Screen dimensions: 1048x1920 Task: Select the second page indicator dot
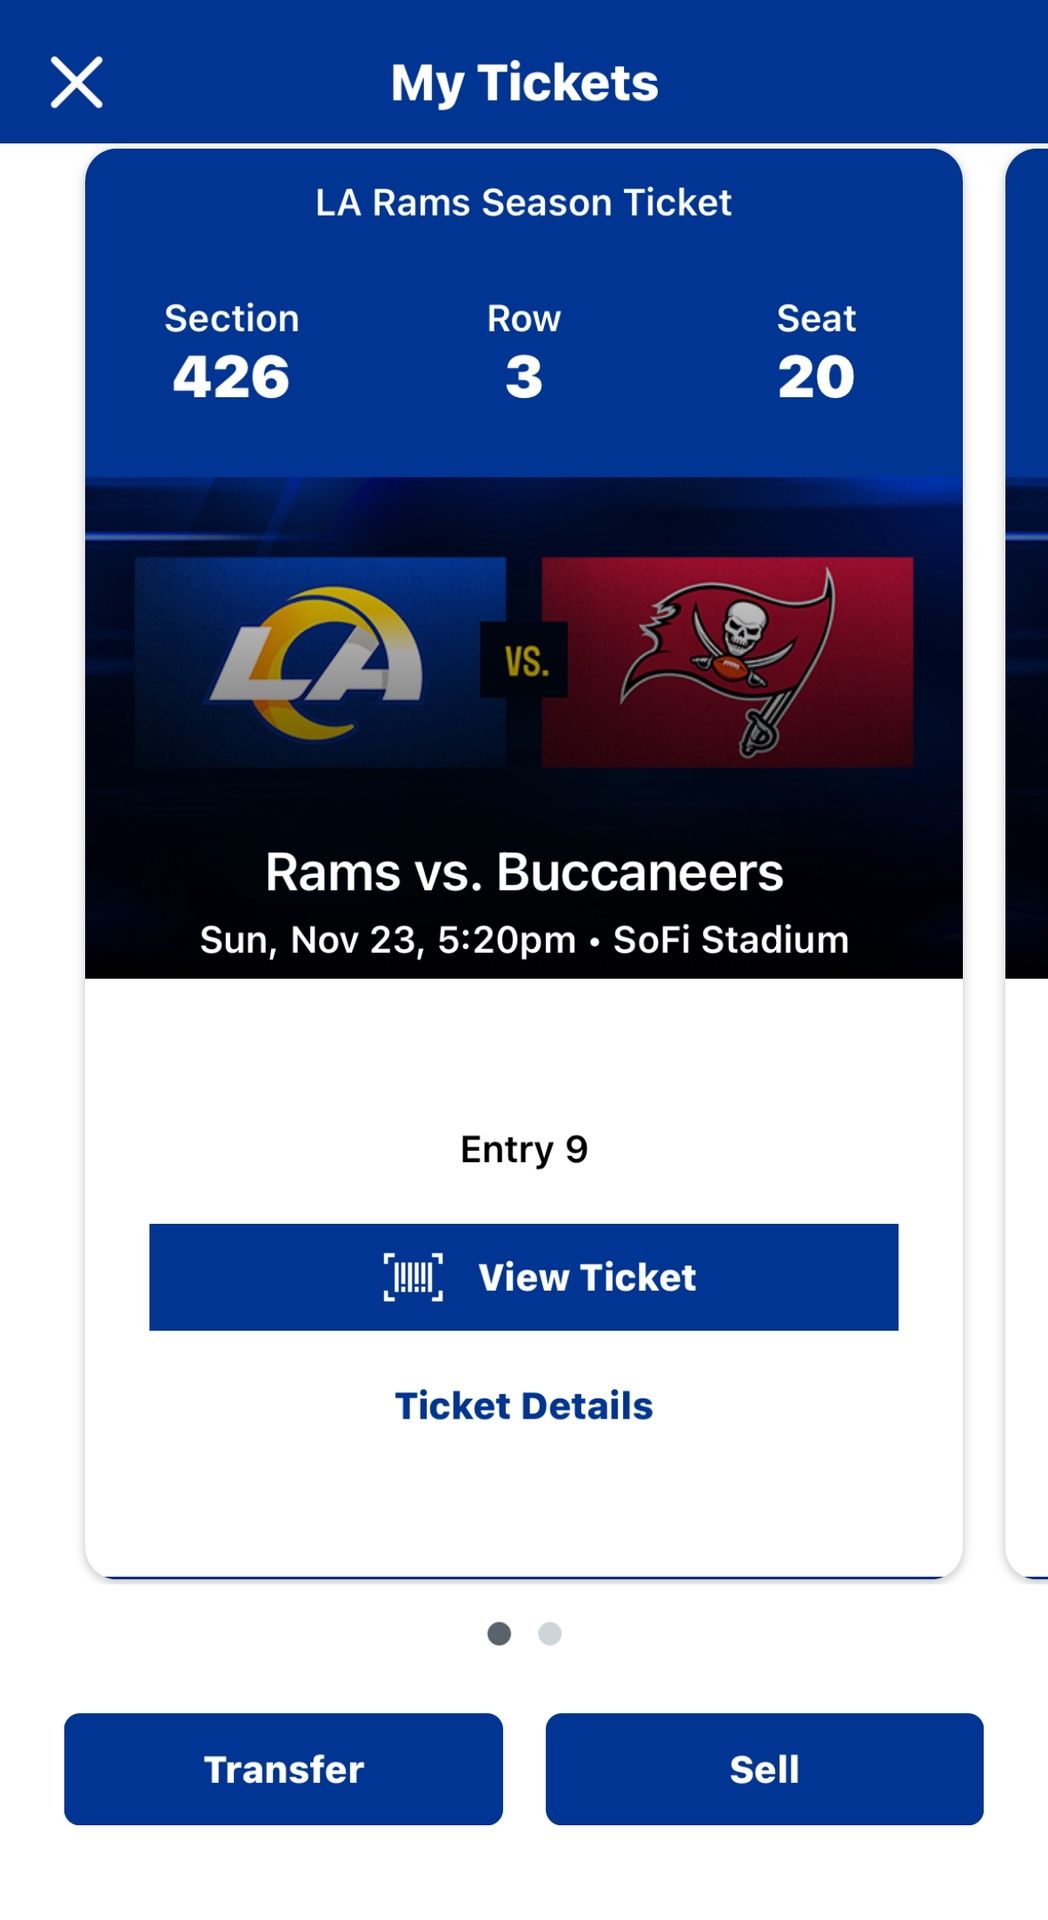(x=549, y=1634)
